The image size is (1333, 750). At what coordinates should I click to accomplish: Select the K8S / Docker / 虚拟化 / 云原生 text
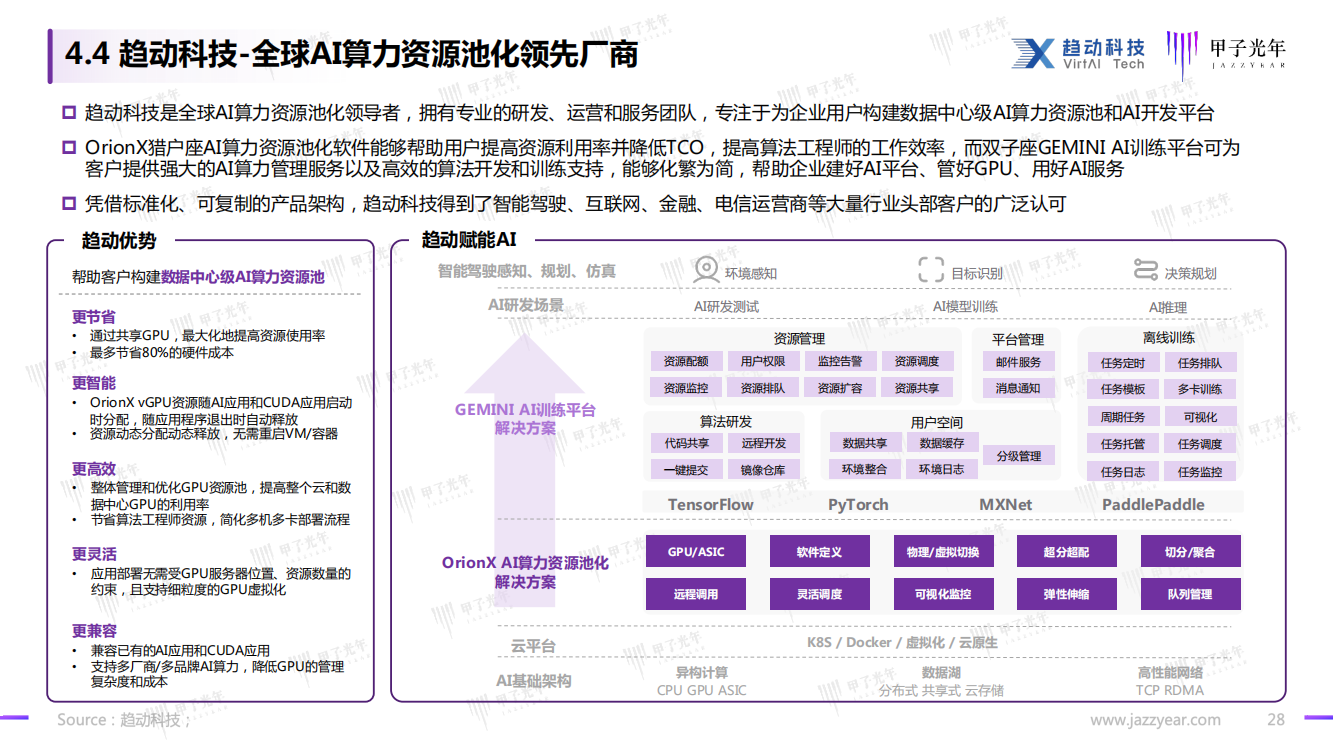pyautogui.click(x=902, y=642)
